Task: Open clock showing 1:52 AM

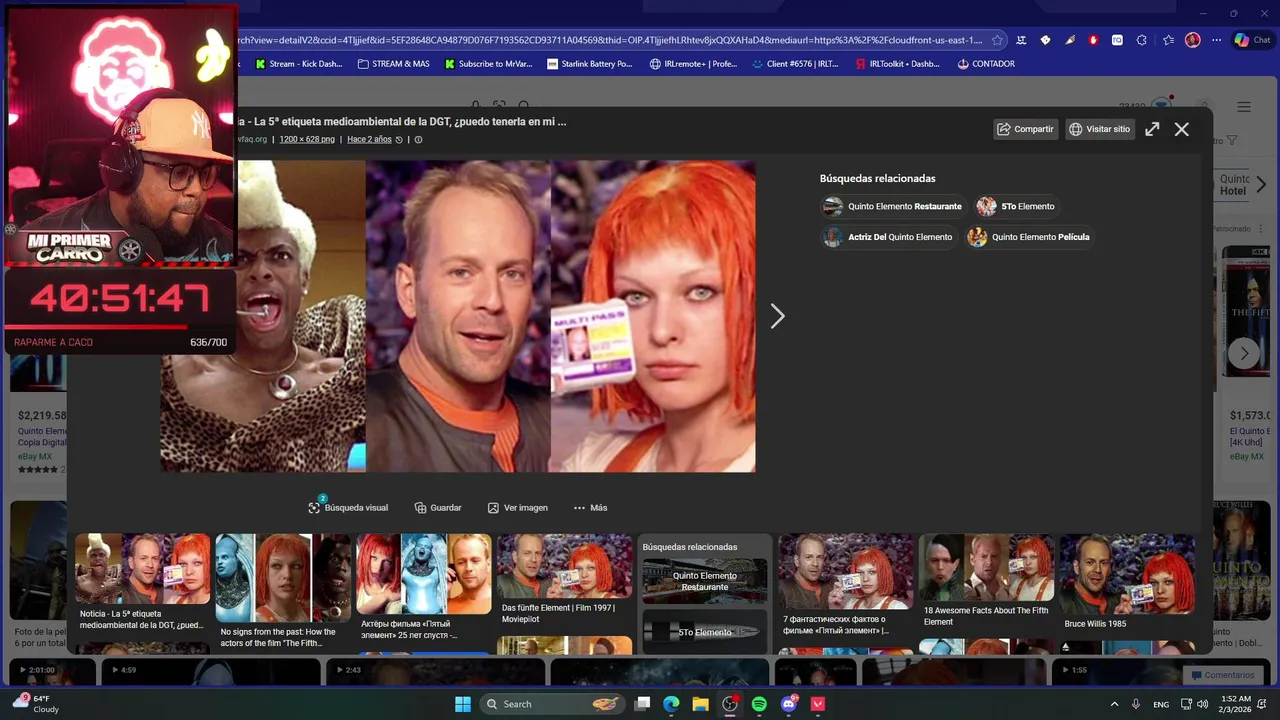Action: 1236,704
